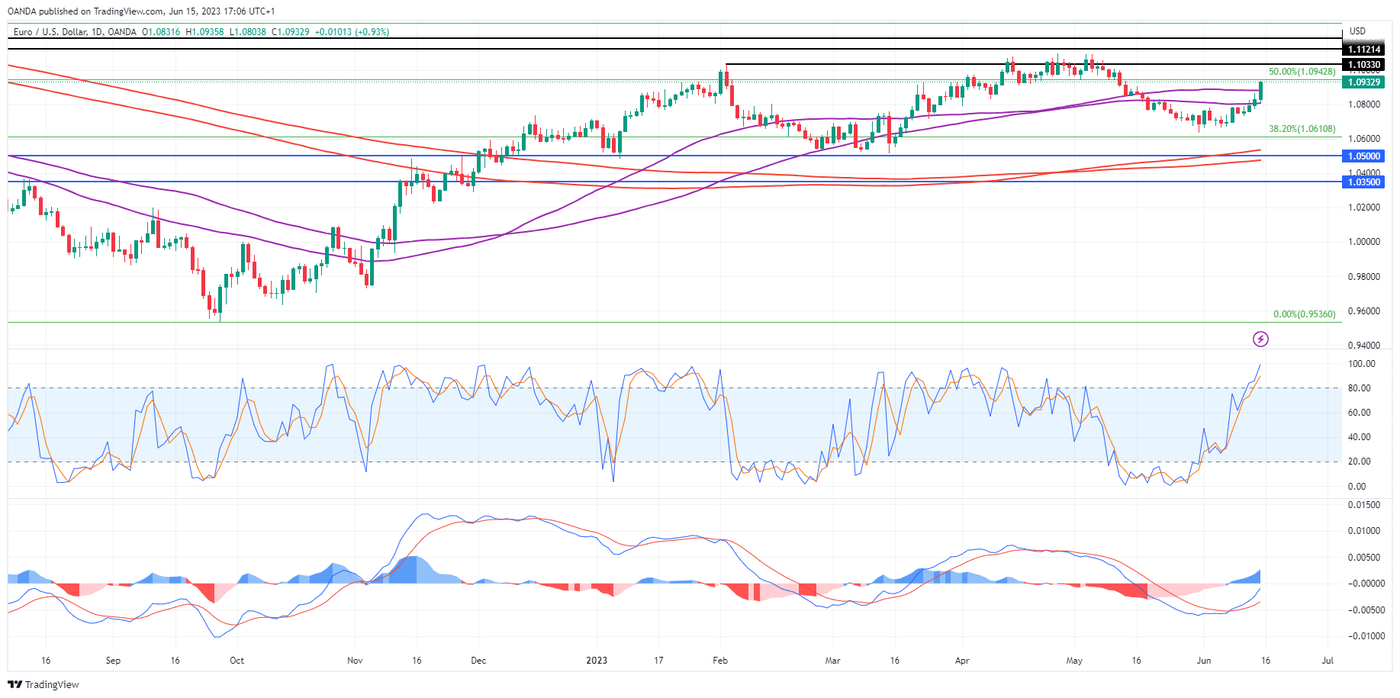
Task: Click the 0.01500 MACD scale value
Action: tap(1364, 505)
